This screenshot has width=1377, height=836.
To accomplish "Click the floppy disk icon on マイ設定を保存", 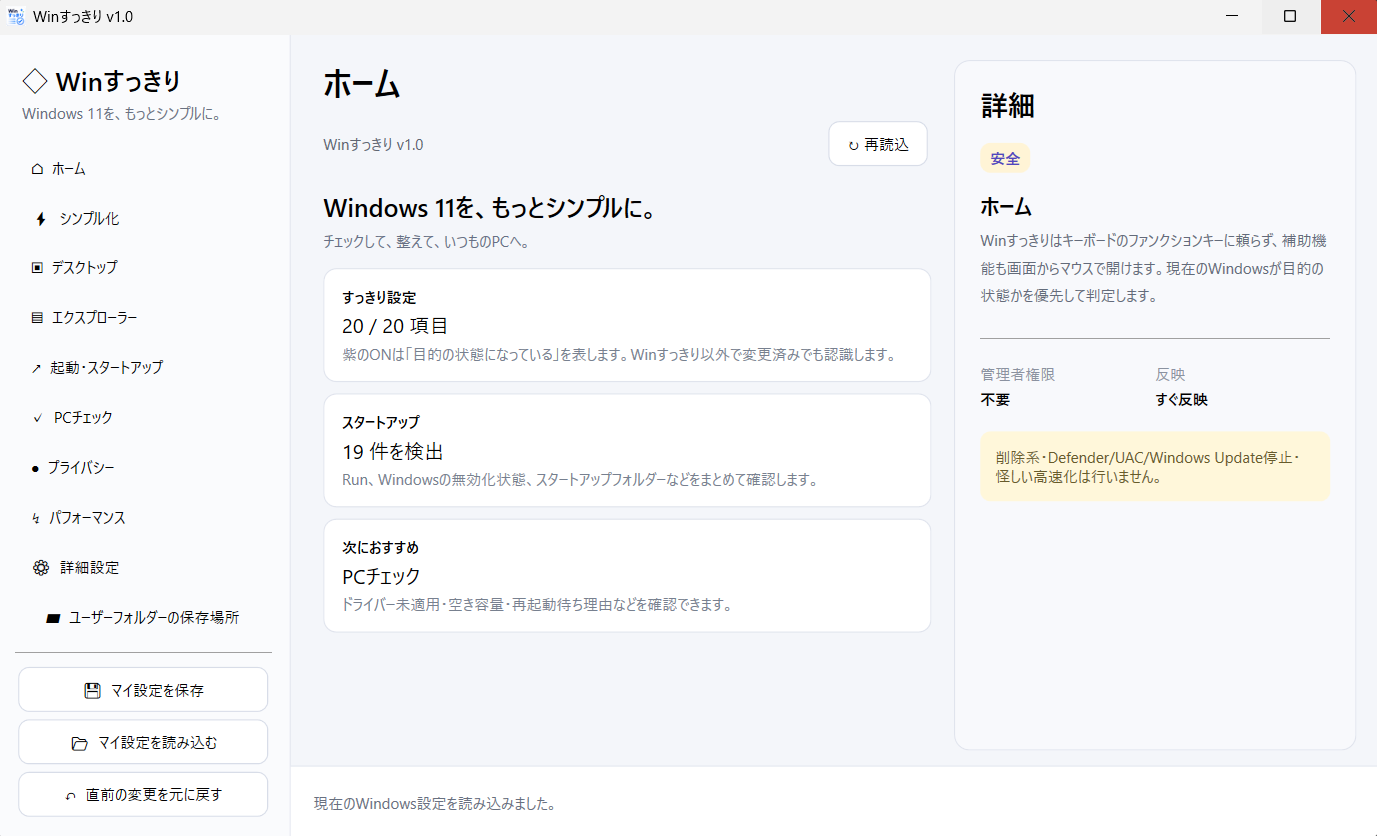I will pyautogui.click(x=92, y=691).
